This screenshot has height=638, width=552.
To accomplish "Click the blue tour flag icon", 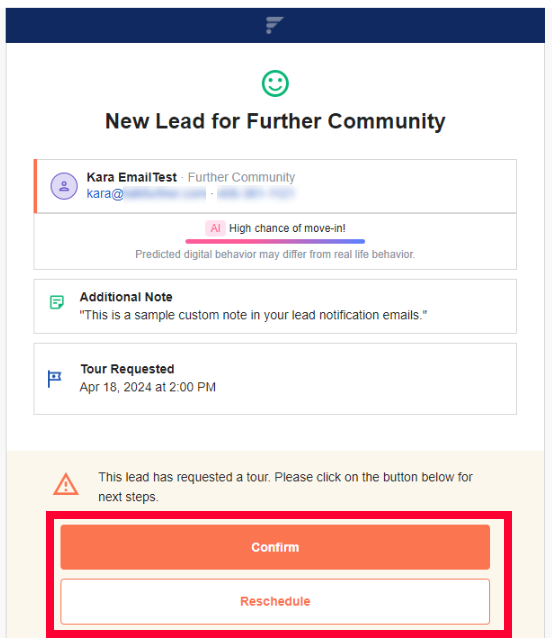I will 55,379.
